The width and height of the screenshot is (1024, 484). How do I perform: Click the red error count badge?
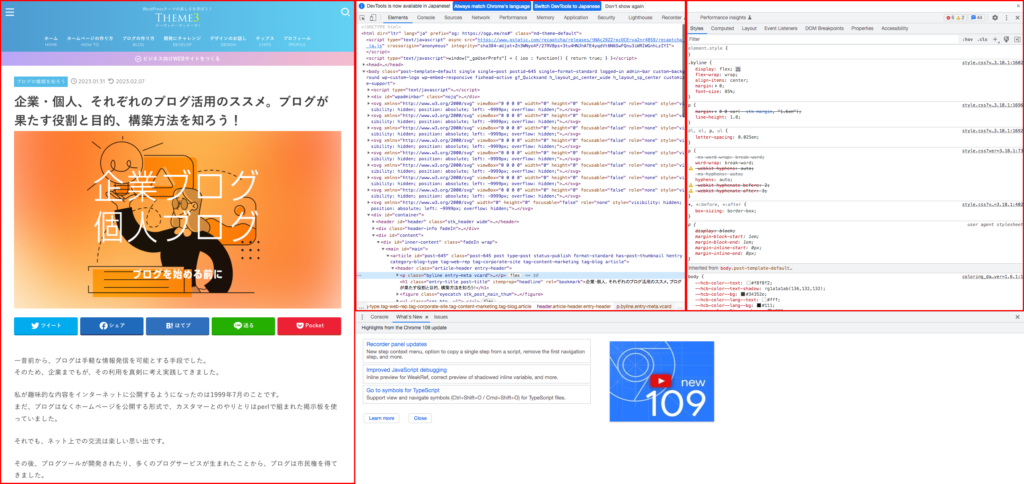(x=951, y=18)
